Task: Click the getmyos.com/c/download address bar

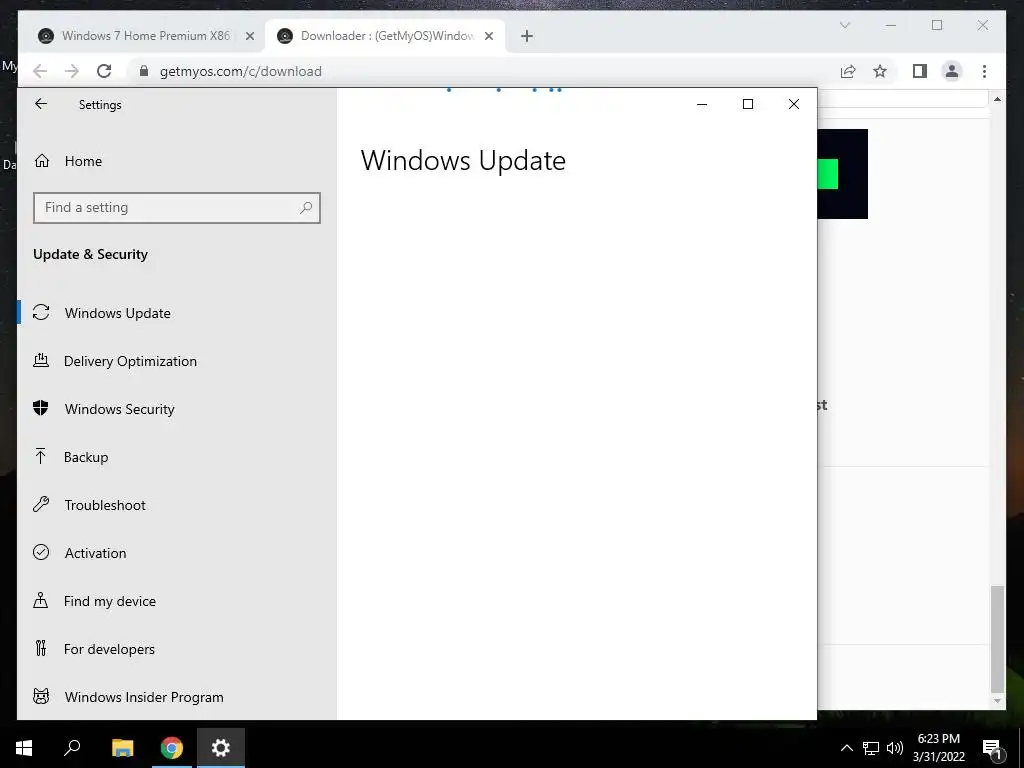Action: 240,71
